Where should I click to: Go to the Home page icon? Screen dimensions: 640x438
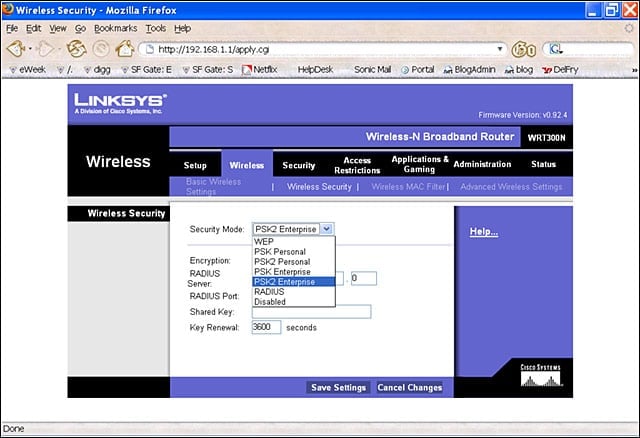tap(125, 49)
